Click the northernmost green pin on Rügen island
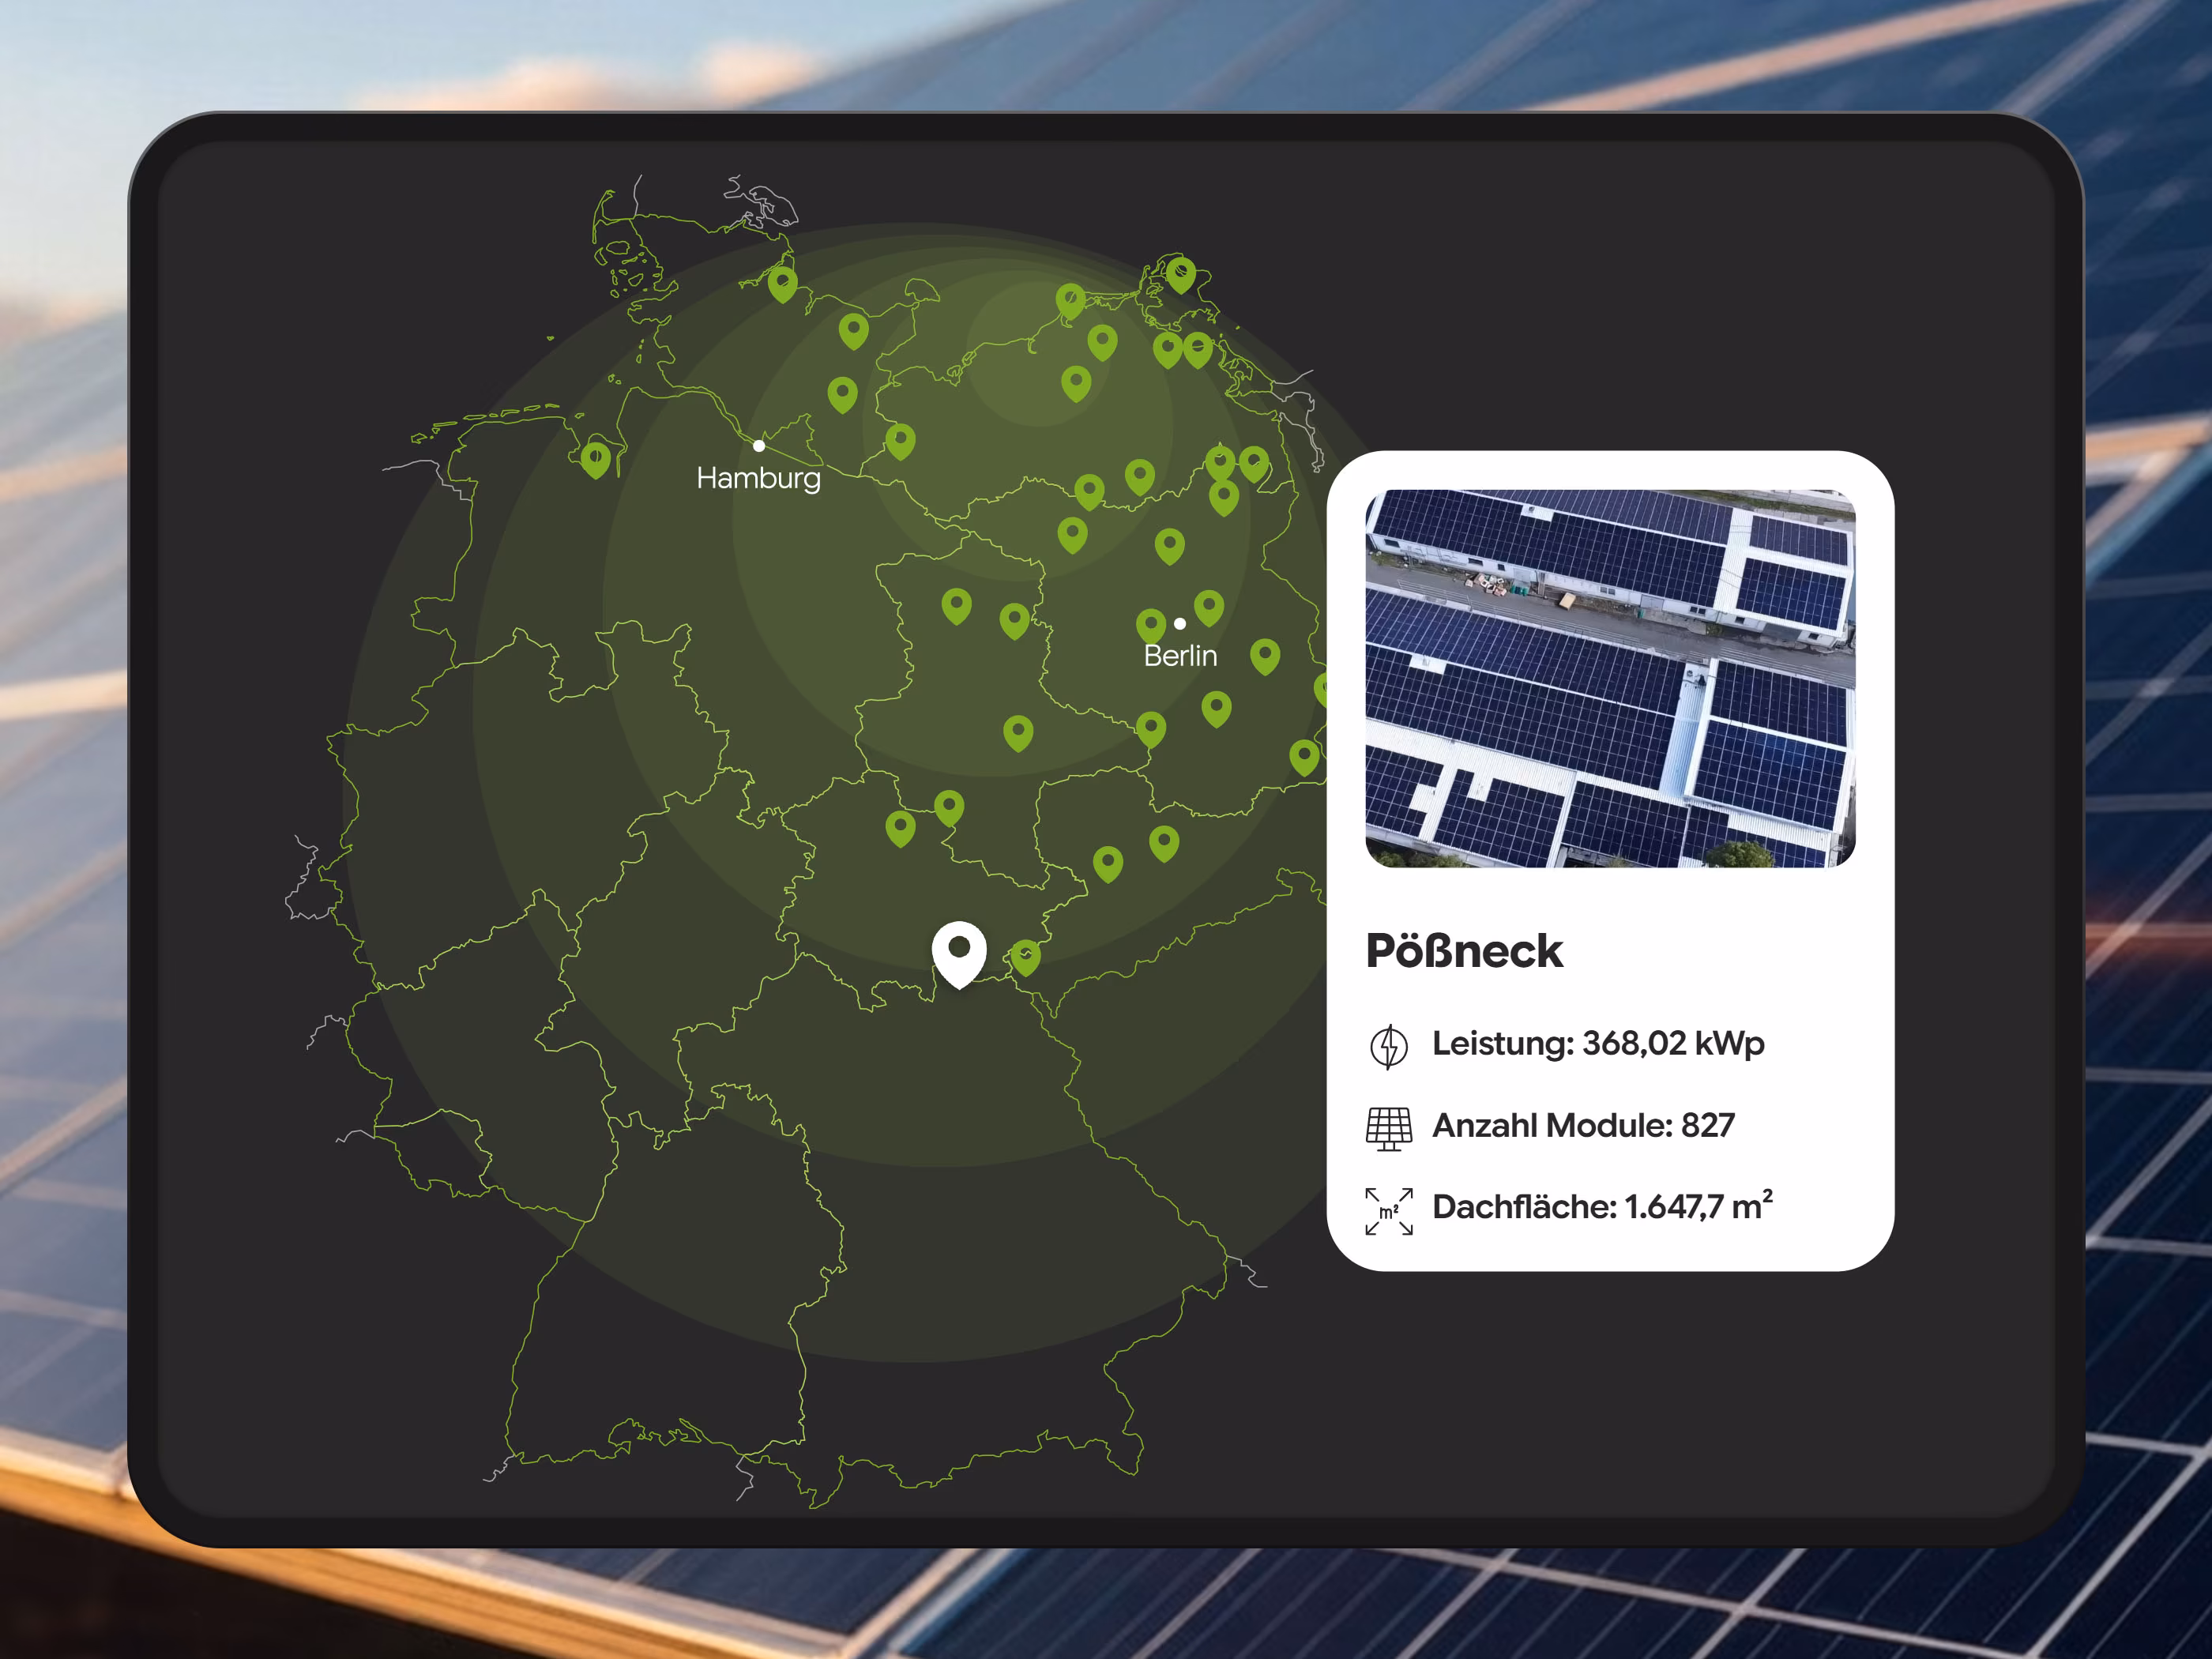Screen dimensions: 2212x1659 tap(1181, 274)
